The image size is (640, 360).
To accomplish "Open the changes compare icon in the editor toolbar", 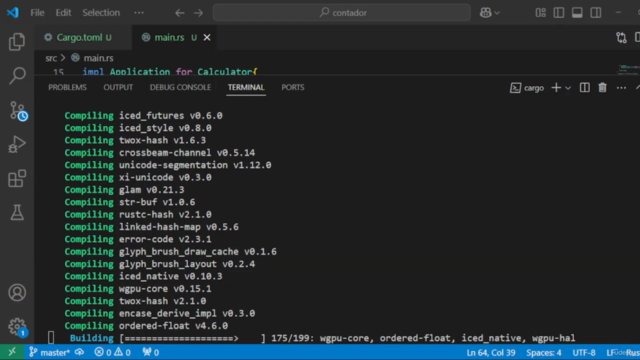I will [x=621, y=38].
